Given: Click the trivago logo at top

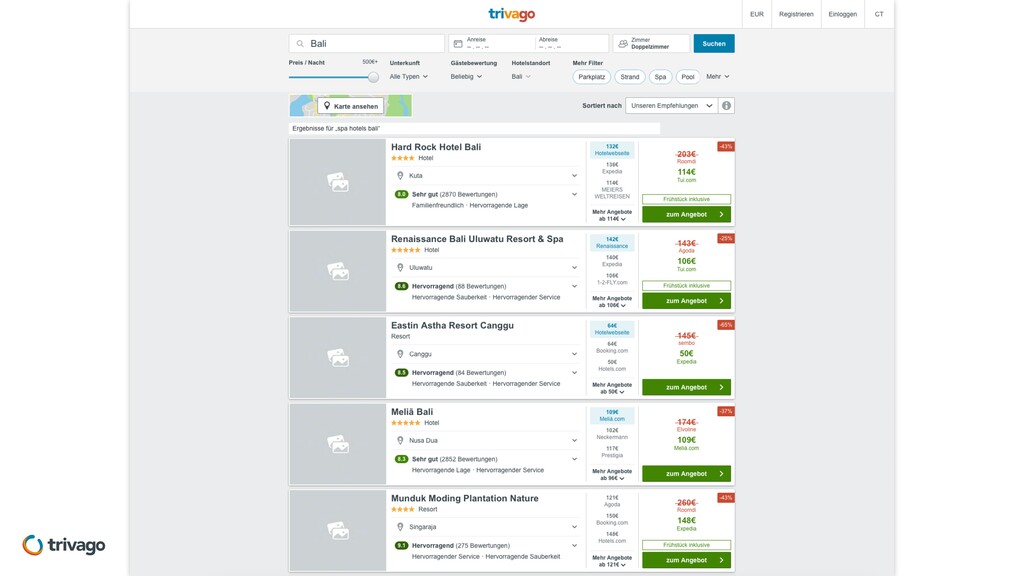Looking at the screenshot, I should pos(511,14).
